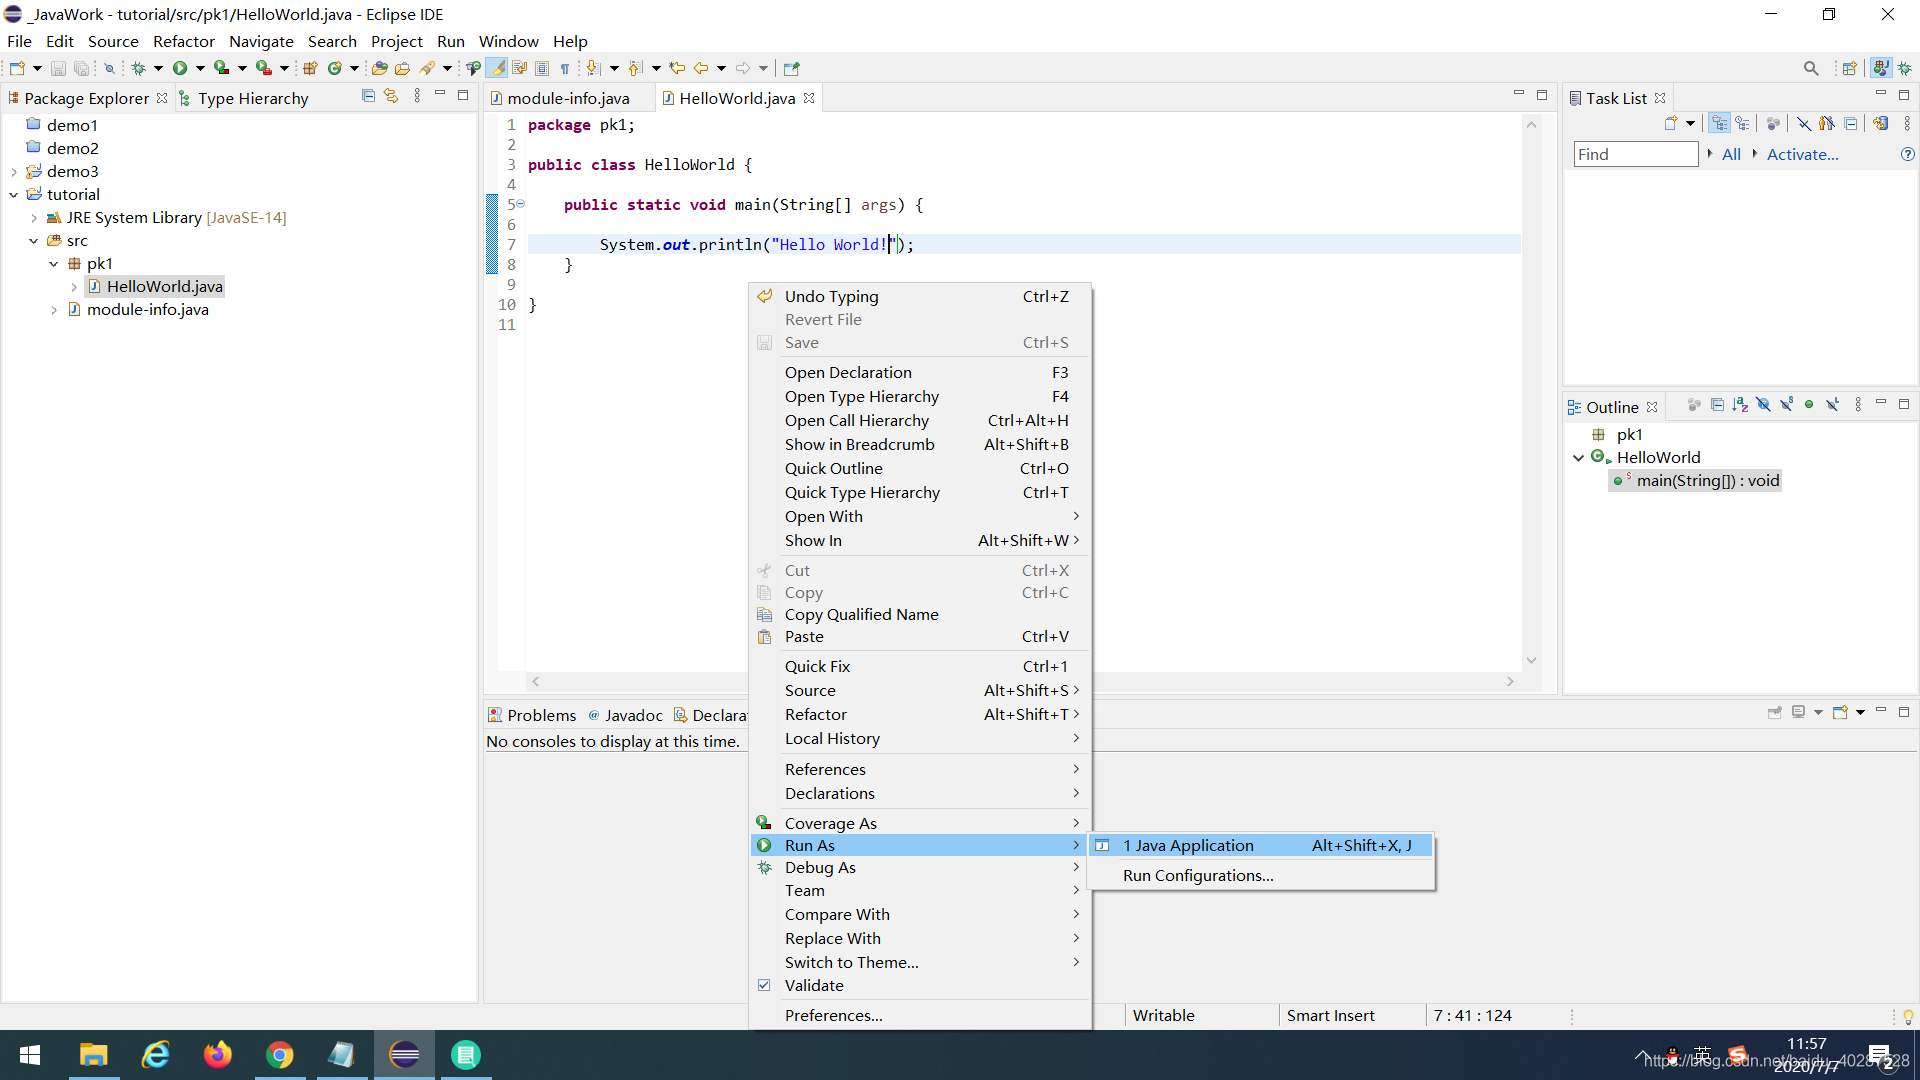1920x1080 pixels.
Task: Click the Open Perspective icon in toolbar
Action: (x=1849, y=69)
